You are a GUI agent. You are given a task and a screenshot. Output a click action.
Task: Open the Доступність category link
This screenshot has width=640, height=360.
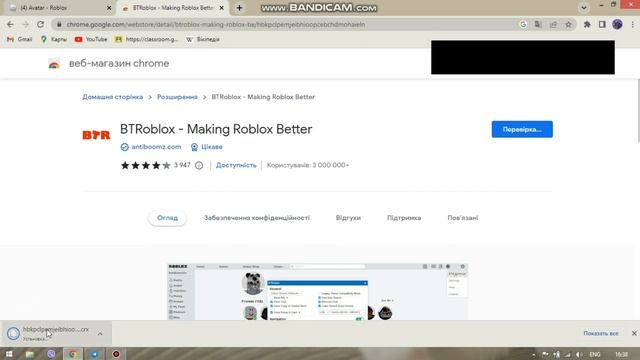click(x=236, y=165)
